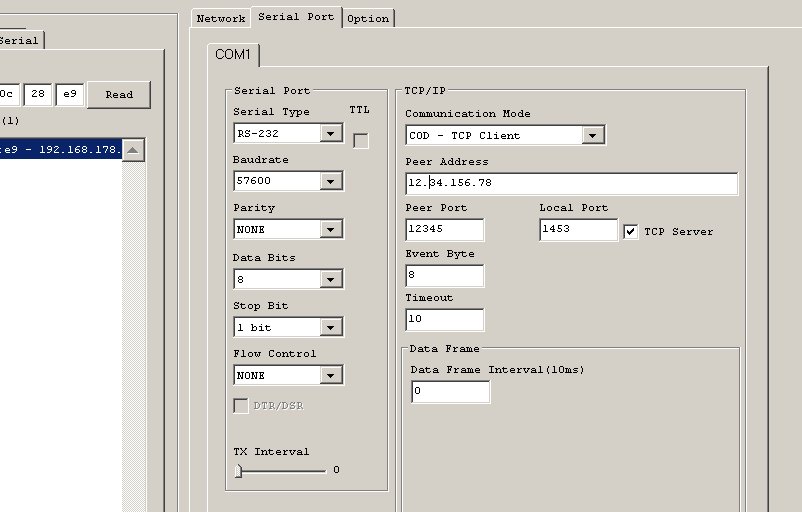This screenshot has width=802, height=512.
Task: Open the Serial Type dropdown
Action: [x=332, y=133]
